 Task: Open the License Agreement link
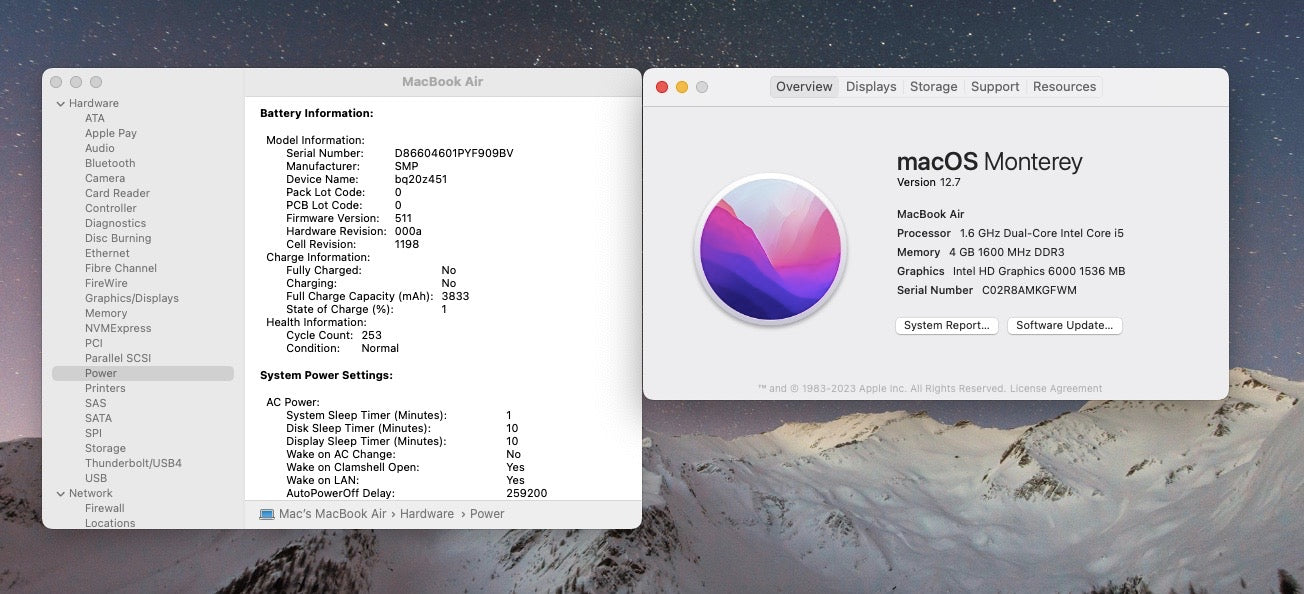(1056, 389)
